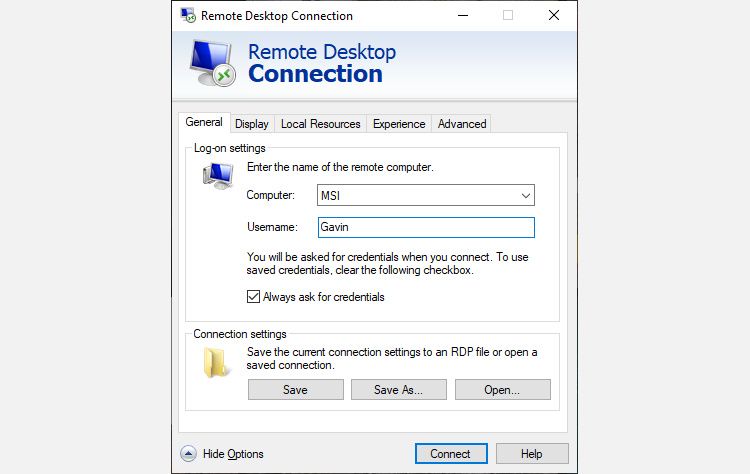Click the folder icon in Connection settings

click(x=216, y=363)
